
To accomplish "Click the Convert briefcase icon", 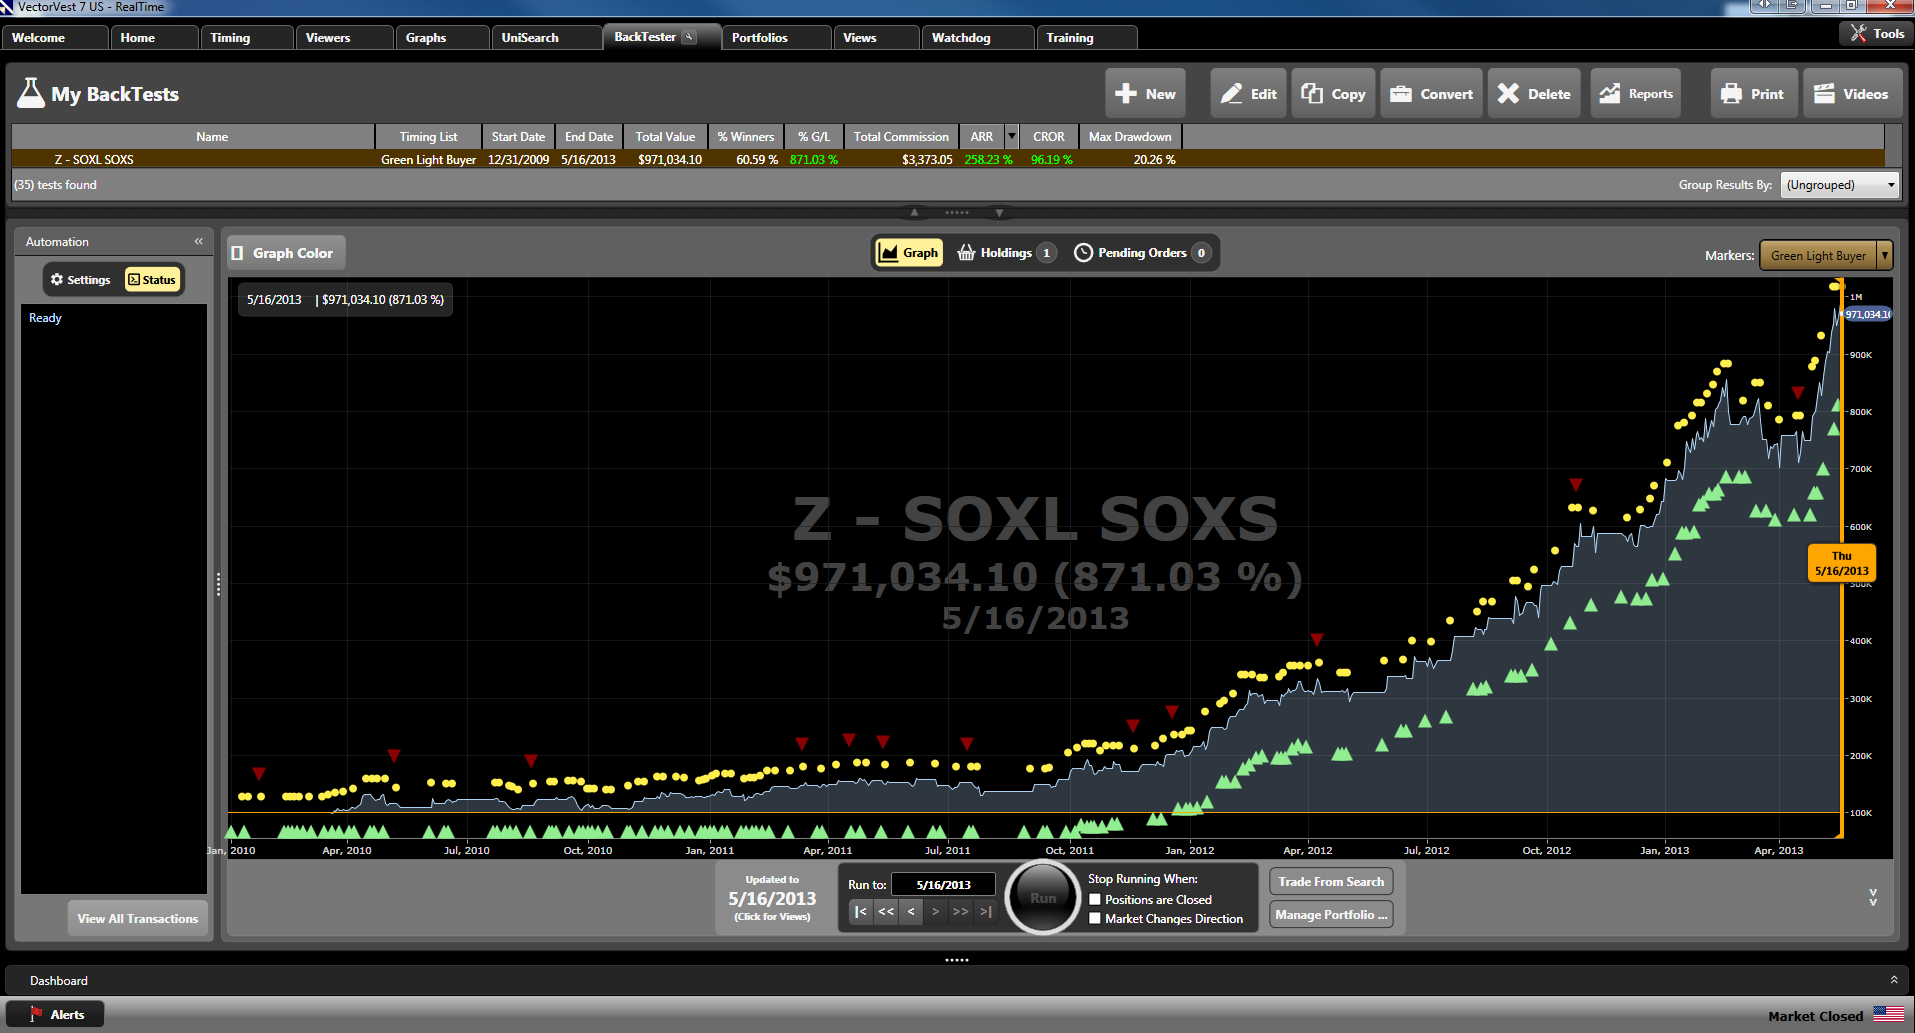I will coord(1401,93).
